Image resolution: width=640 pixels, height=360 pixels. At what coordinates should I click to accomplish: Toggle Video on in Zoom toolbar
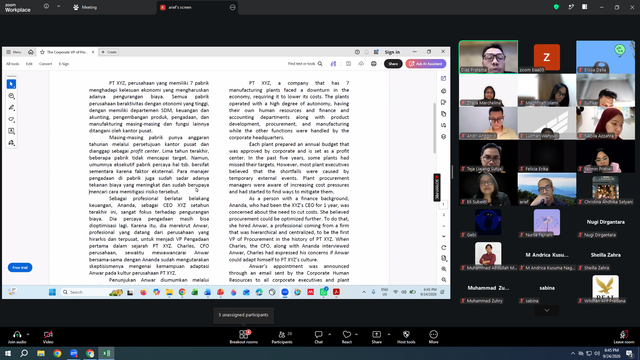point(48,337)
